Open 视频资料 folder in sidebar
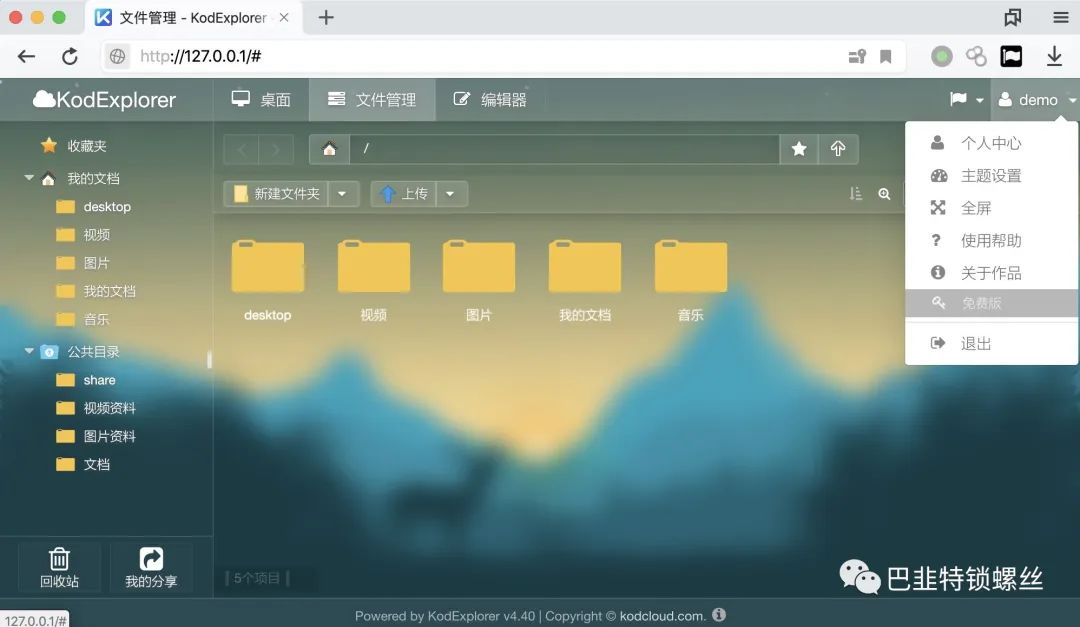 (96, 408)
